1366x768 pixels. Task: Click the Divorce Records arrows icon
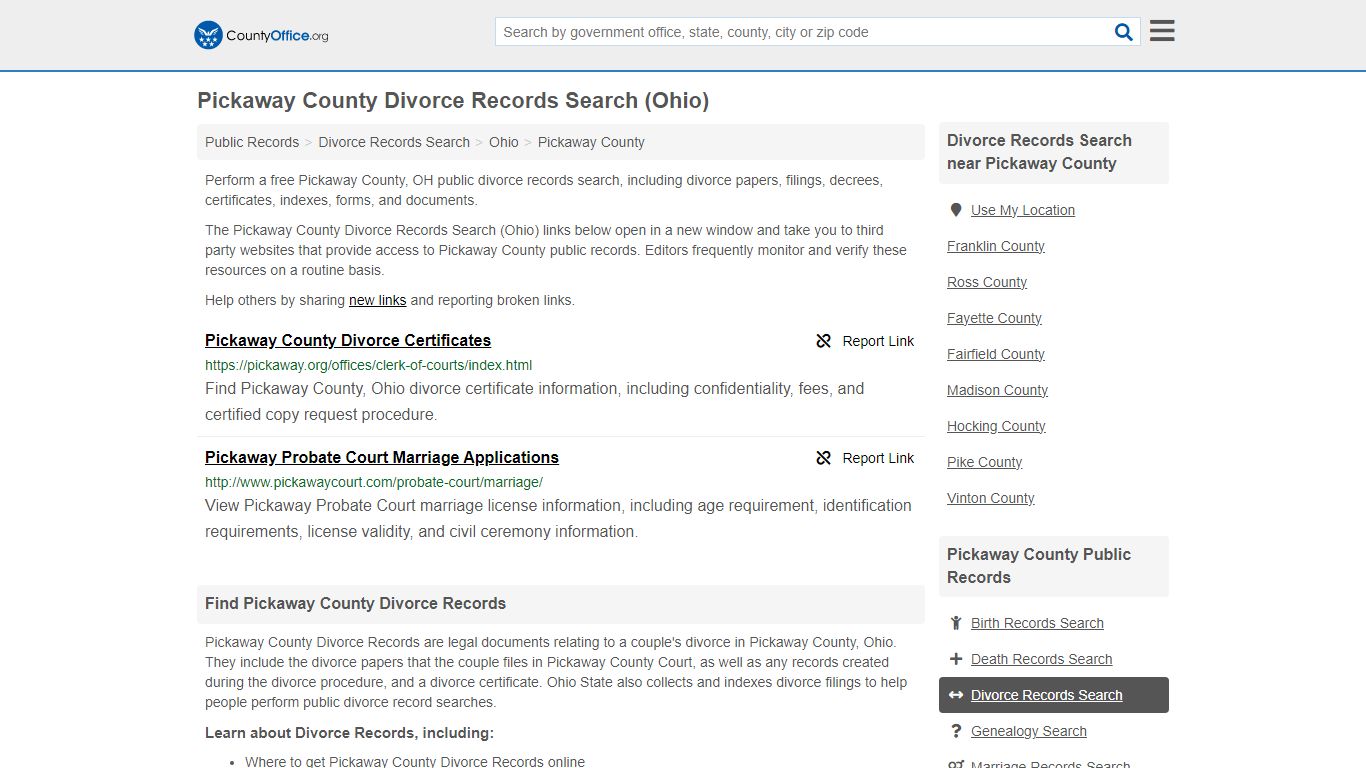point(956,695)
